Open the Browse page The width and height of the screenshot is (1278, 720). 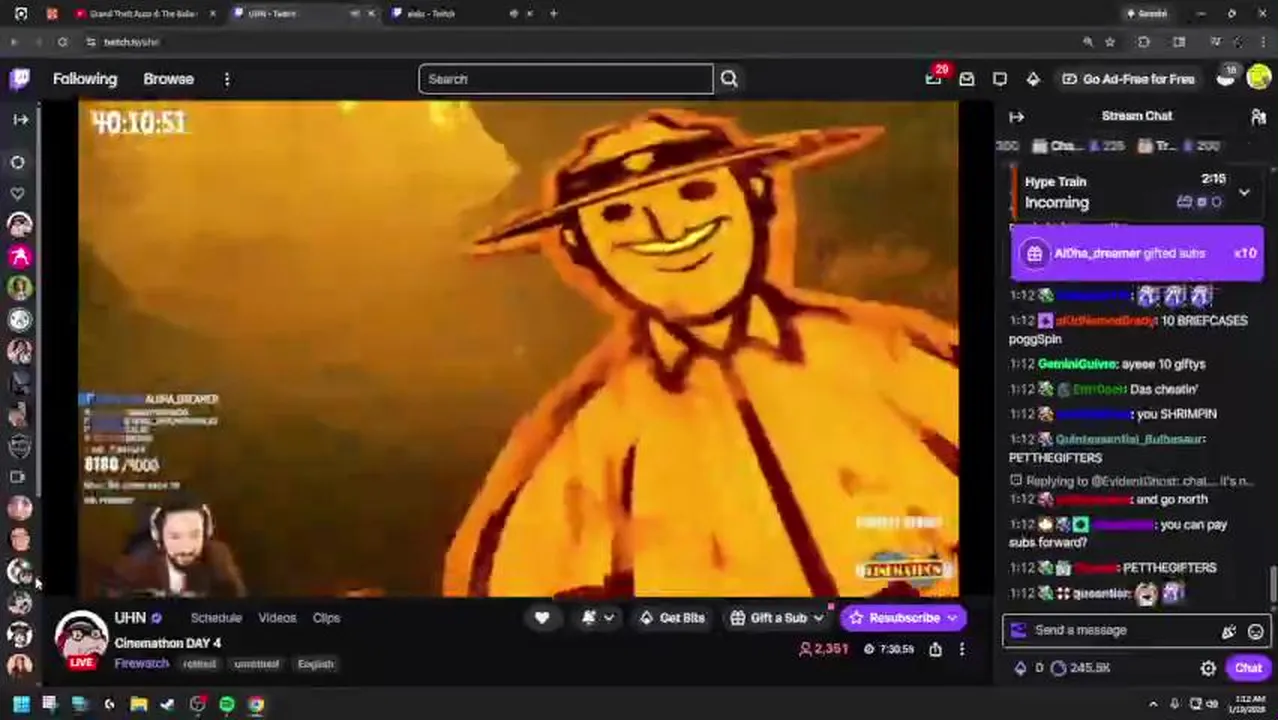click(x=168, y=79)
